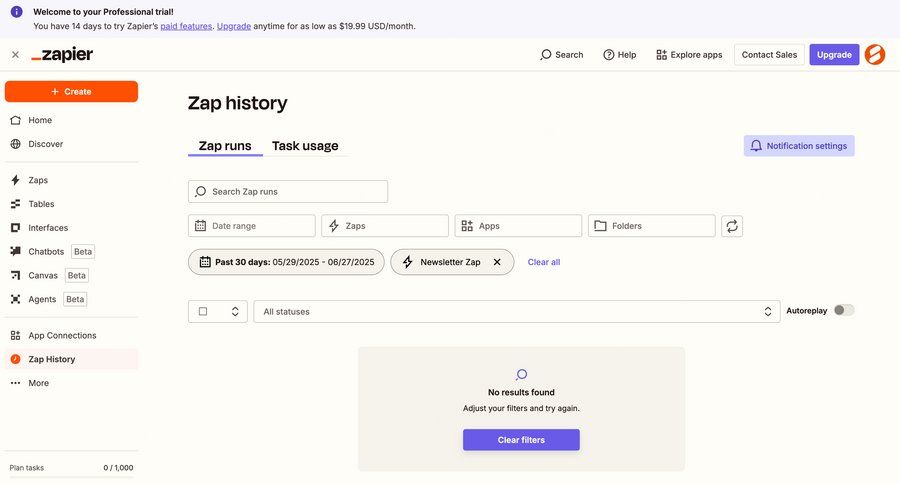Screen dimensions: 900x484
Task: Click the orange Create button
Action: (x=71, y=91)
